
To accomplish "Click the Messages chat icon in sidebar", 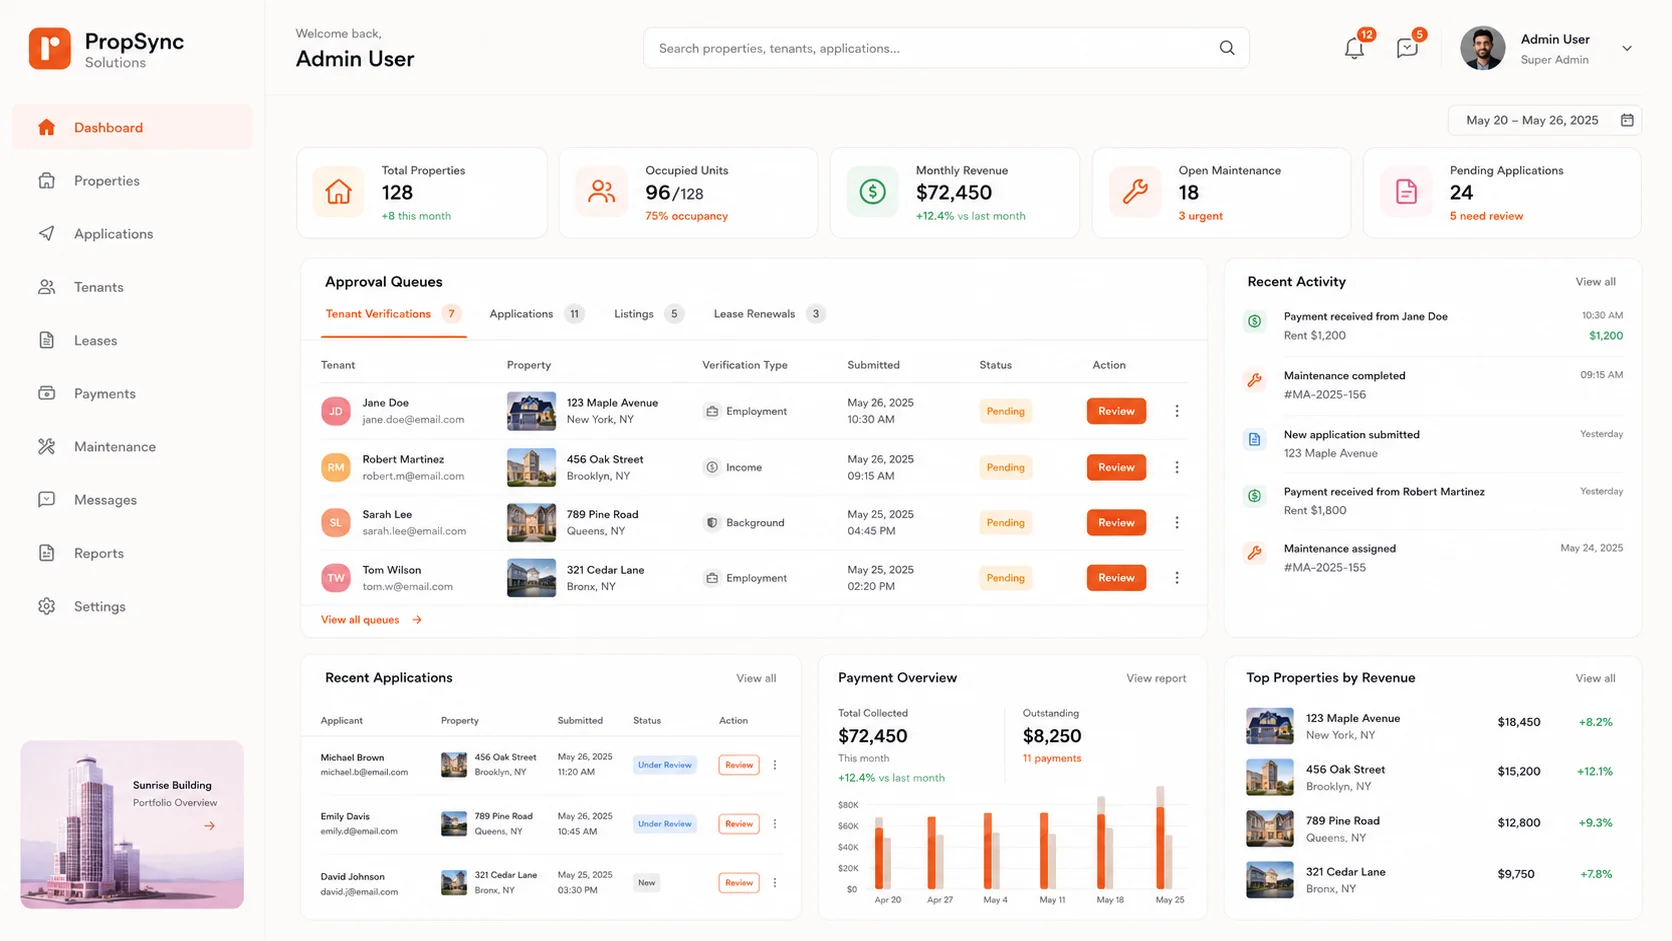I will click(46, 500).
